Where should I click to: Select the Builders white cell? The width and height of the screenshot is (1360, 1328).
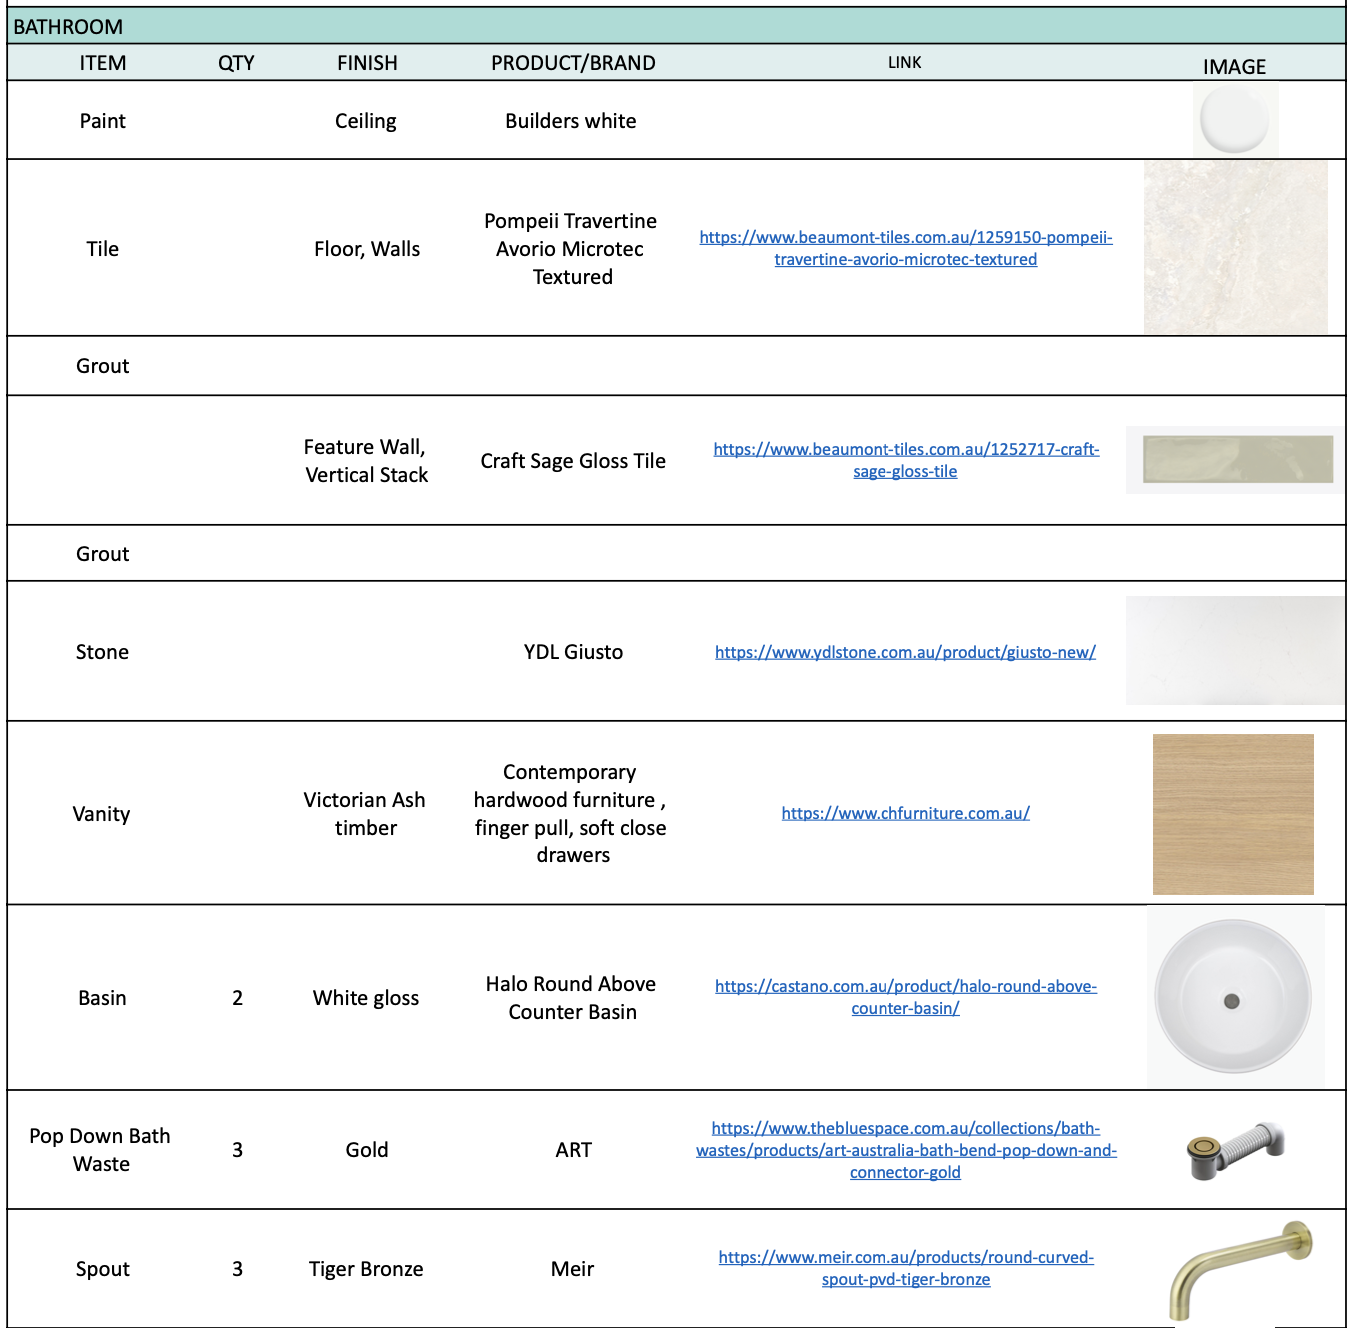(x=571, y=121)
